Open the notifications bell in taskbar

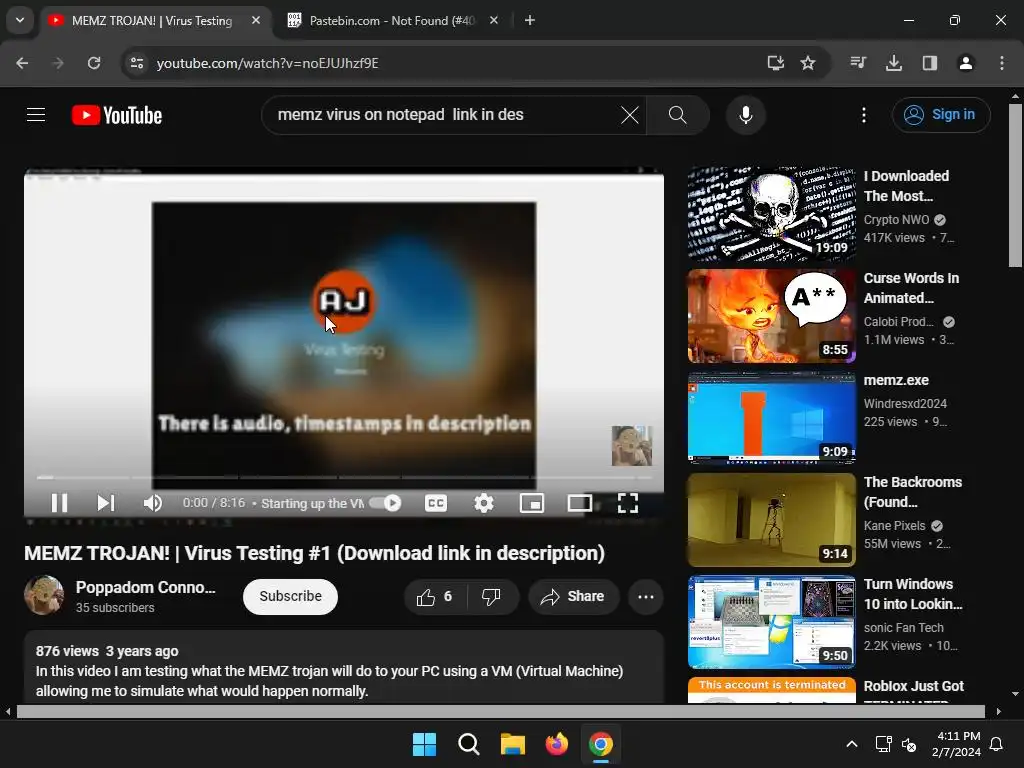(x=997, y=744)
